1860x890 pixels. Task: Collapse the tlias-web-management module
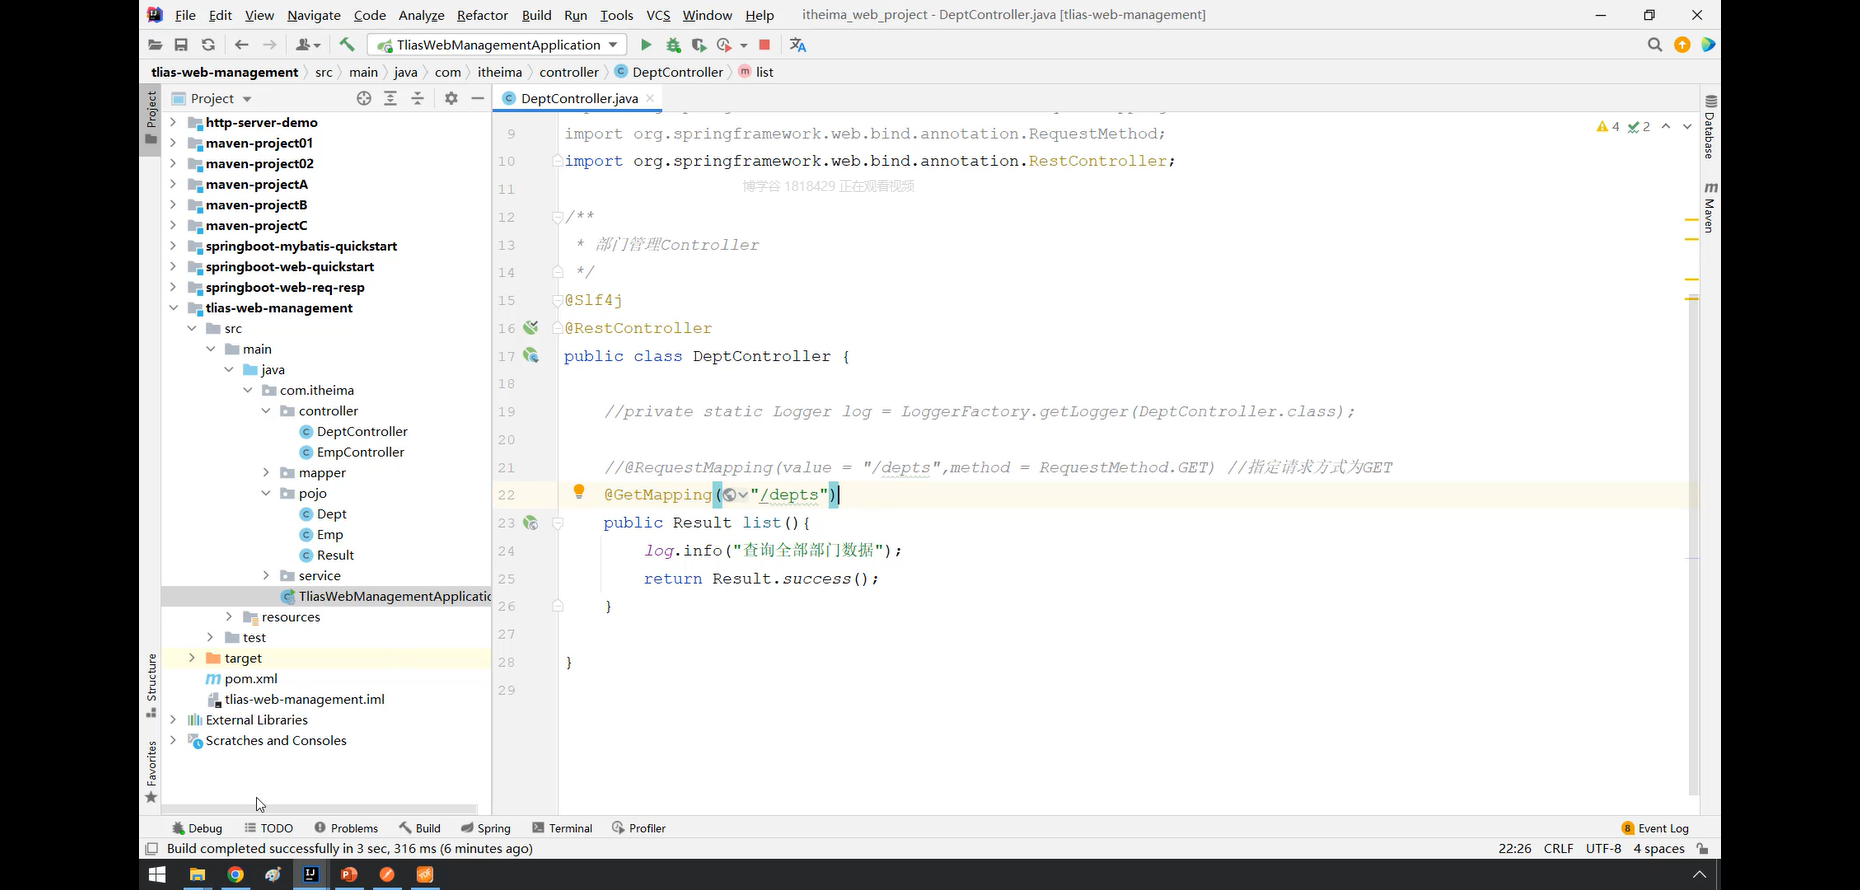point(173,308)
